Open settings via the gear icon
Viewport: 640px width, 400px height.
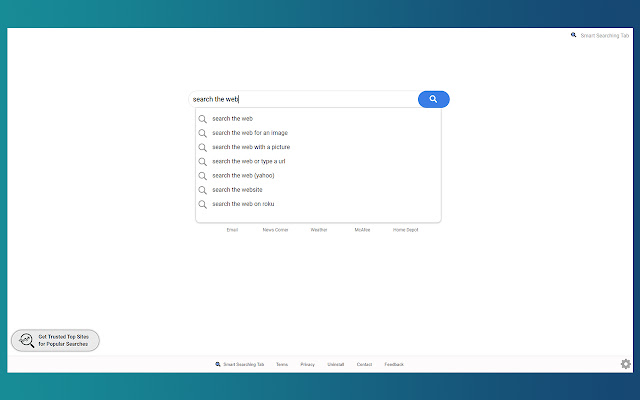[626, 364]
